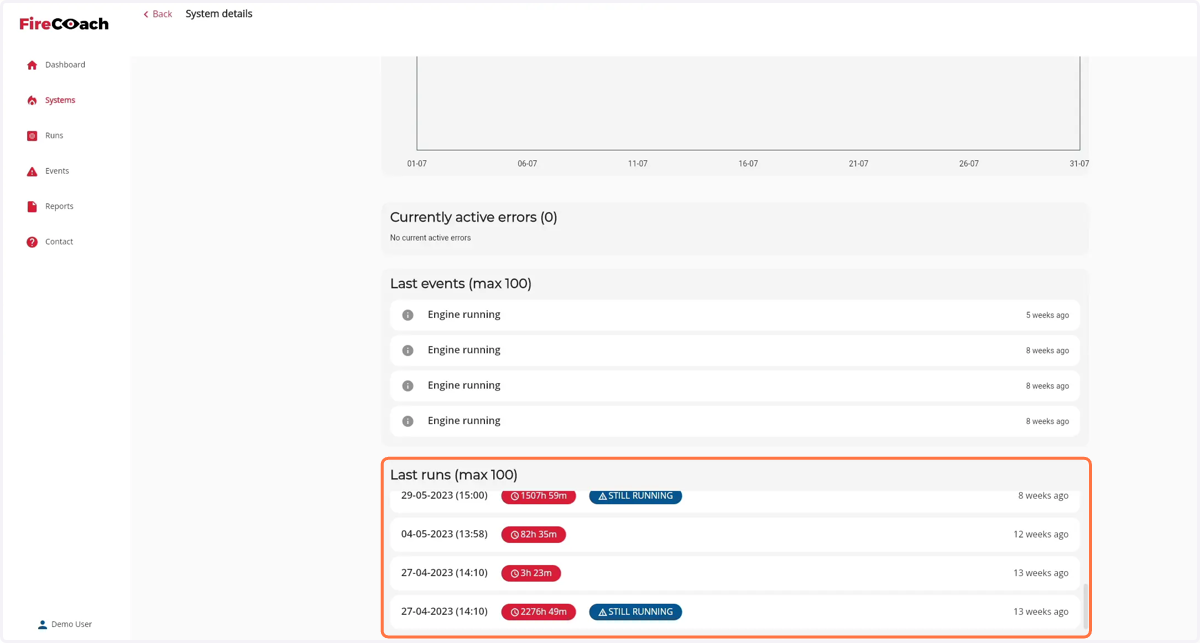Image resolution: width=1200 pixels, height=643 pixels.
Task: Click the clock icon in 2276h 49m badge
Action: tap(515, 612)
